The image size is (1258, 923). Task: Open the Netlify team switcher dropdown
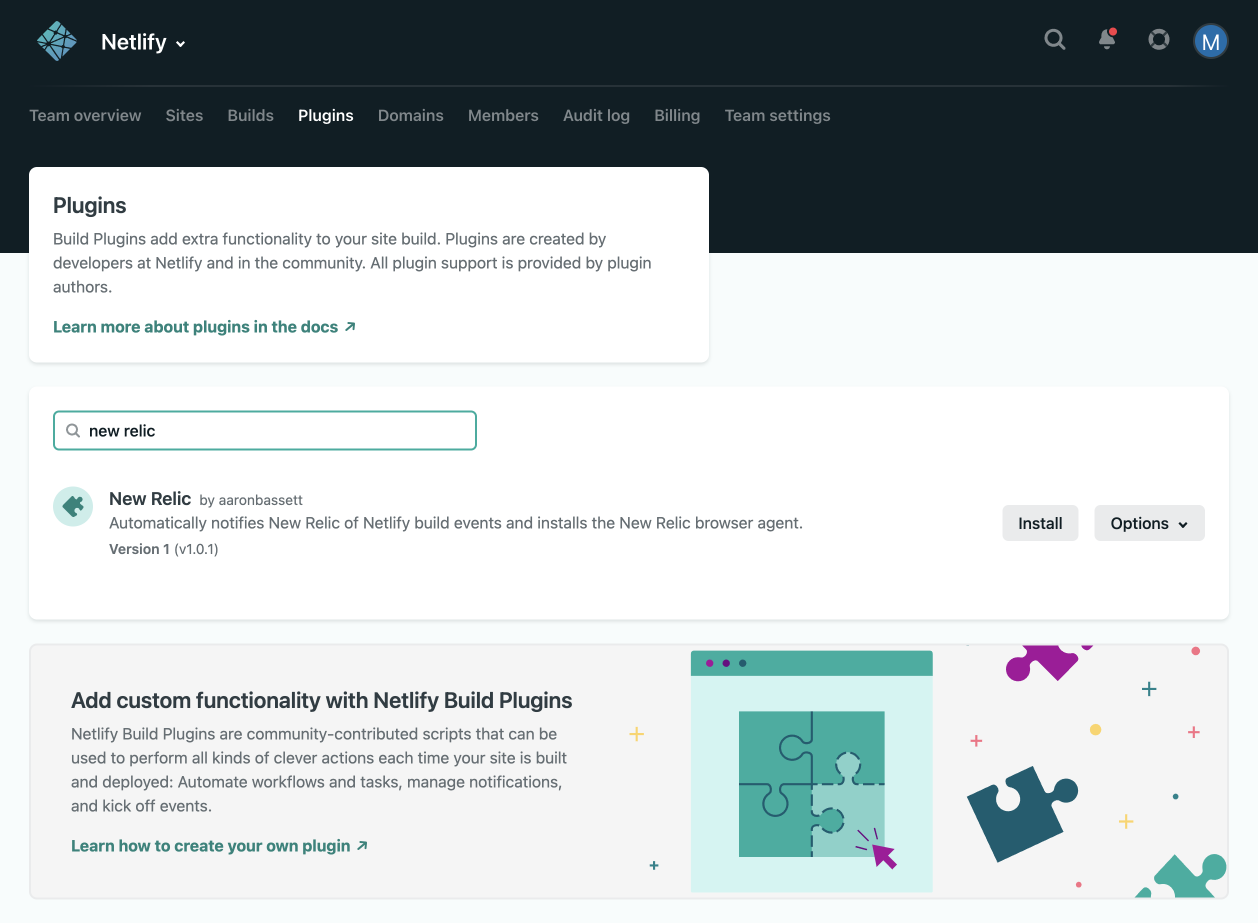click(x=144, y=42)
